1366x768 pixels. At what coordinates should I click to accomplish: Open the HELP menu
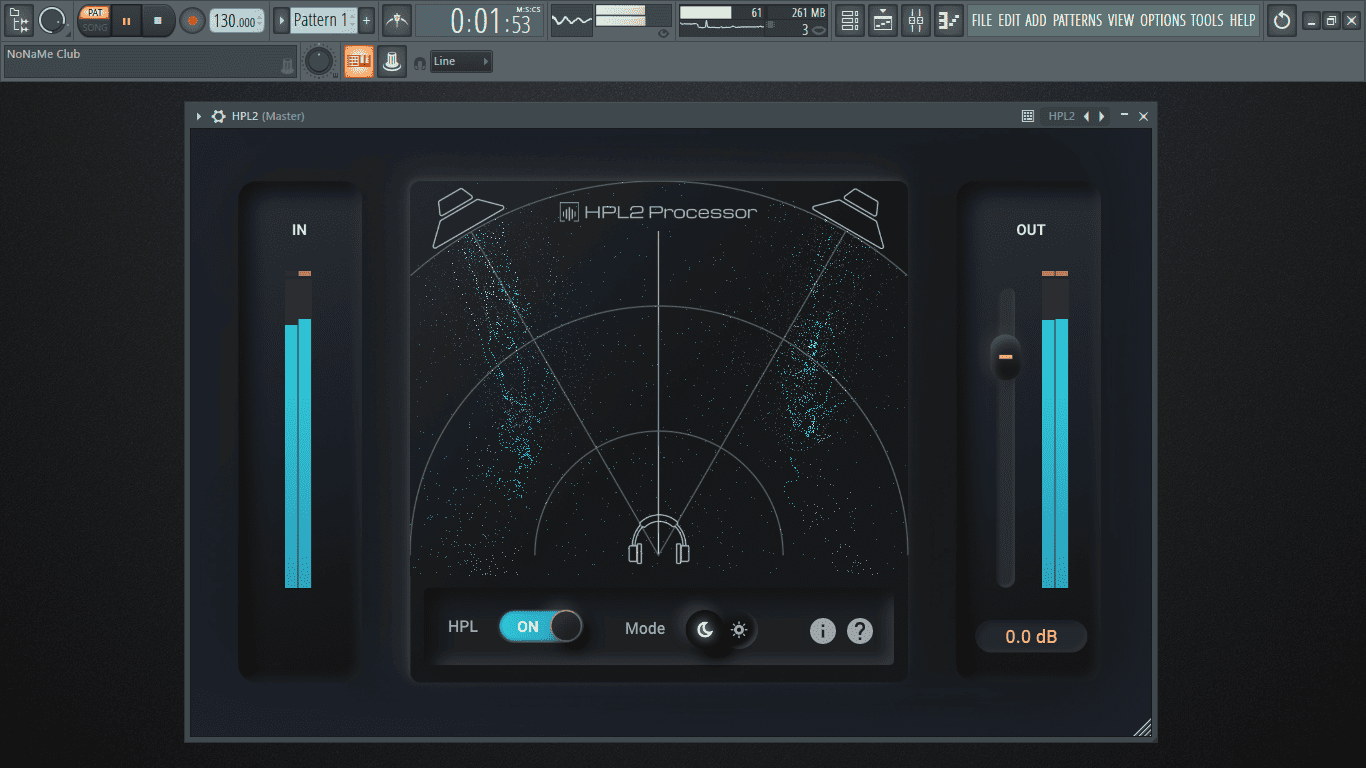[x=1242, y=20]
